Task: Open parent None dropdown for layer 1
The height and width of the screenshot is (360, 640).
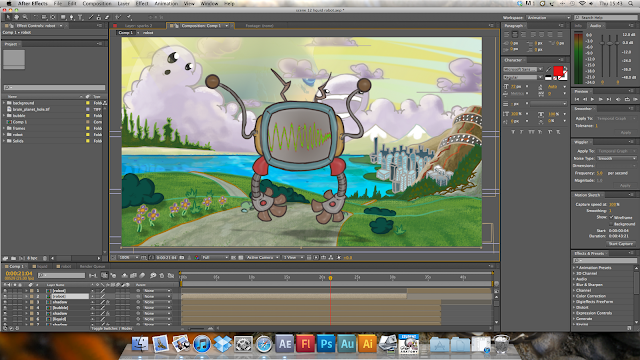Action: pyautogui.click(x=157, y=291)
